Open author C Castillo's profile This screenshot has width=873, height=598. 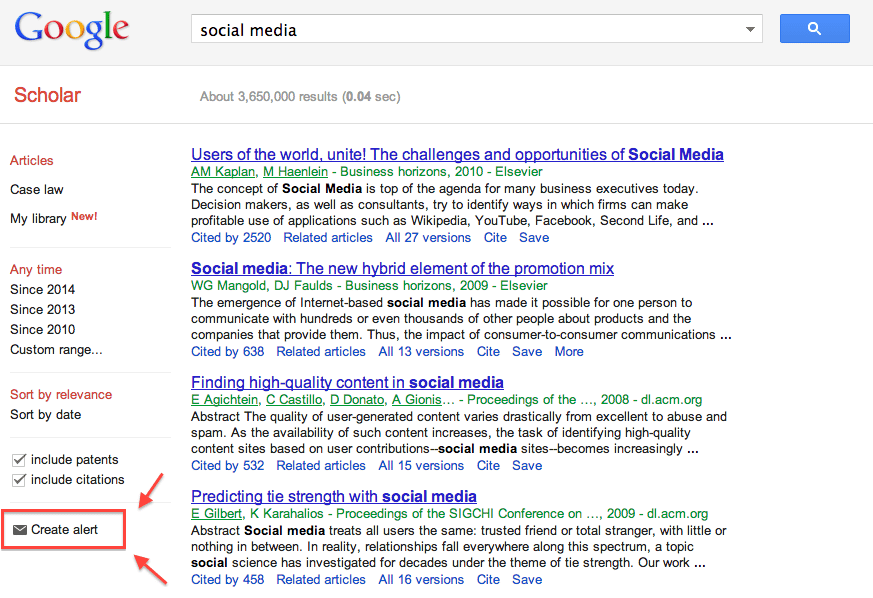[x=294, y=400]
